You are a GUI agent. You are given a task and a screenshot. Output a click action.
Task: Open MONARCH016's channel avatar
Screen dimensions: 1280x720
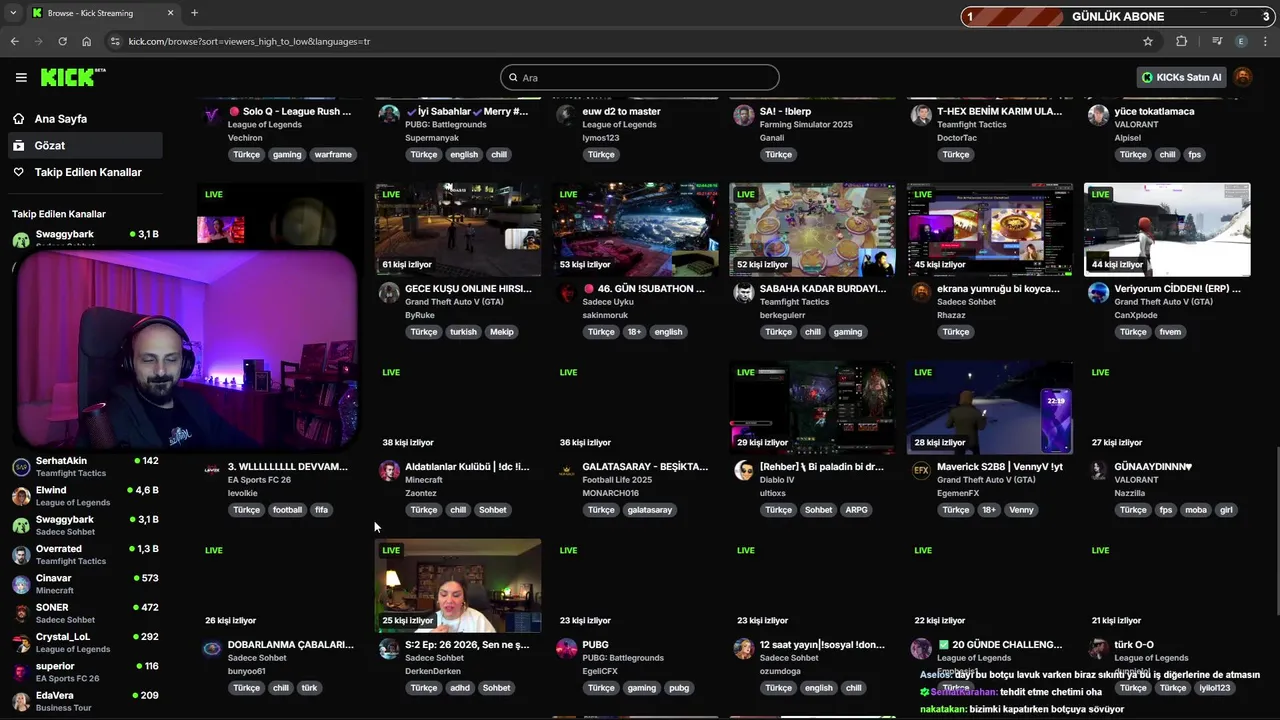[x=567, y=470]
